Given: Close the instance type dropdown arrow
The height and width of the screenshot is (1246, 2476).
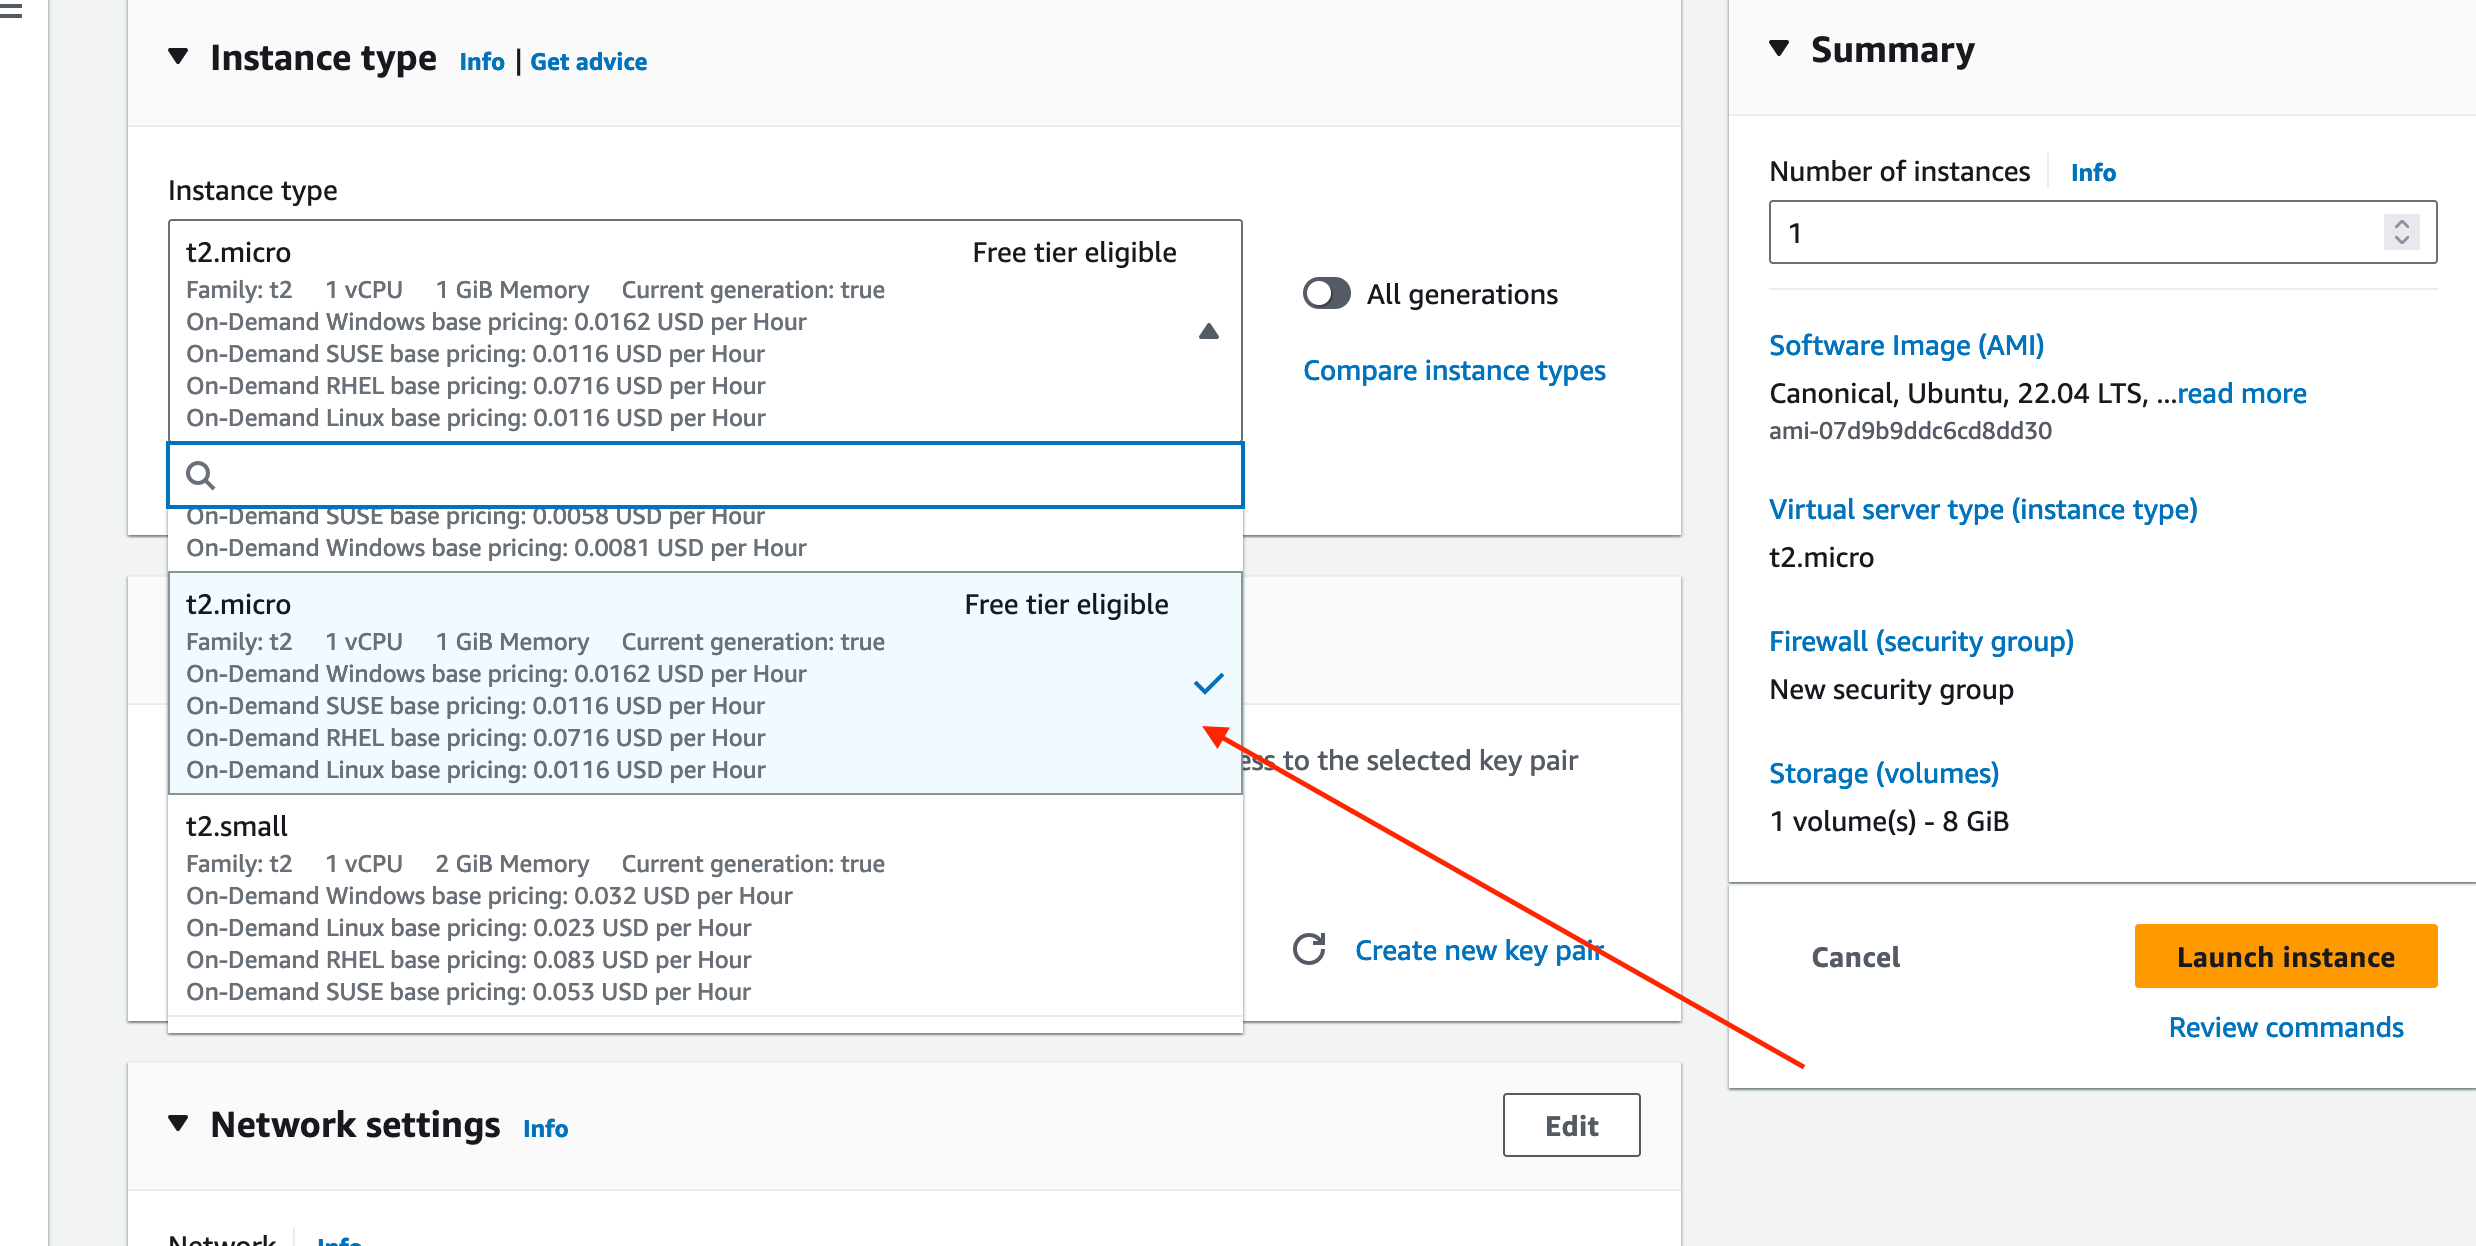Looking at the screenshot, I should click(x=1208, y=331).
